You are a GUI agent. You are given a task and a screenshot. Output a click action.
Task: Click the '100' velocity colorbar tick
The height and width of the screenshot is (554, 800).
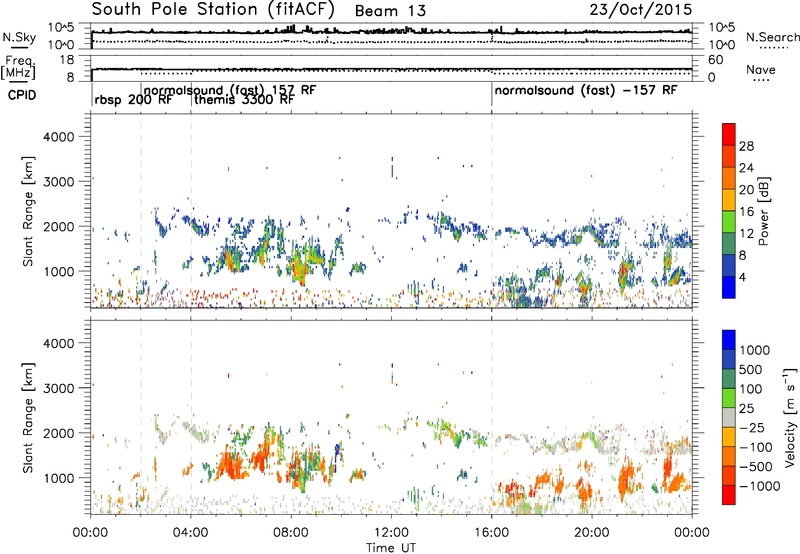(x=751, y=389)
